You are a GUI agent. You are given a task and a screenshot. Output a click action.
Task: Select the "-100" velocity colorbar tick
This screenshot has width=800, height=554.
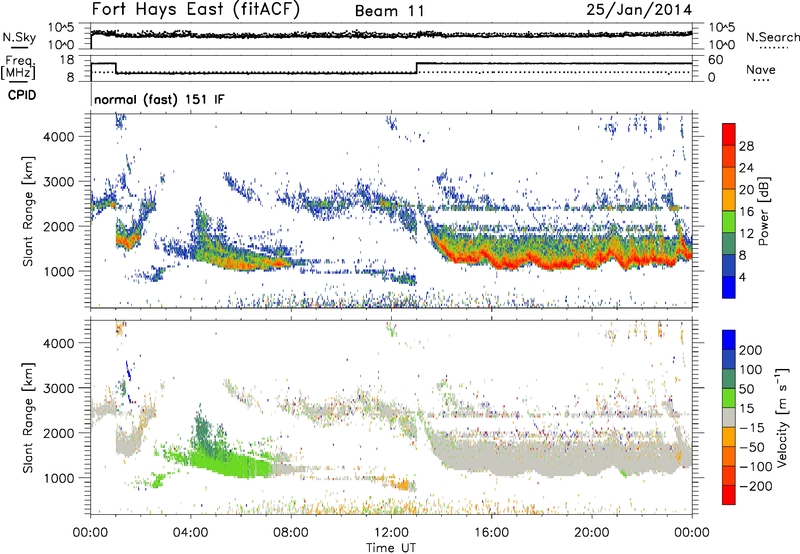click(x=756, y=467)
